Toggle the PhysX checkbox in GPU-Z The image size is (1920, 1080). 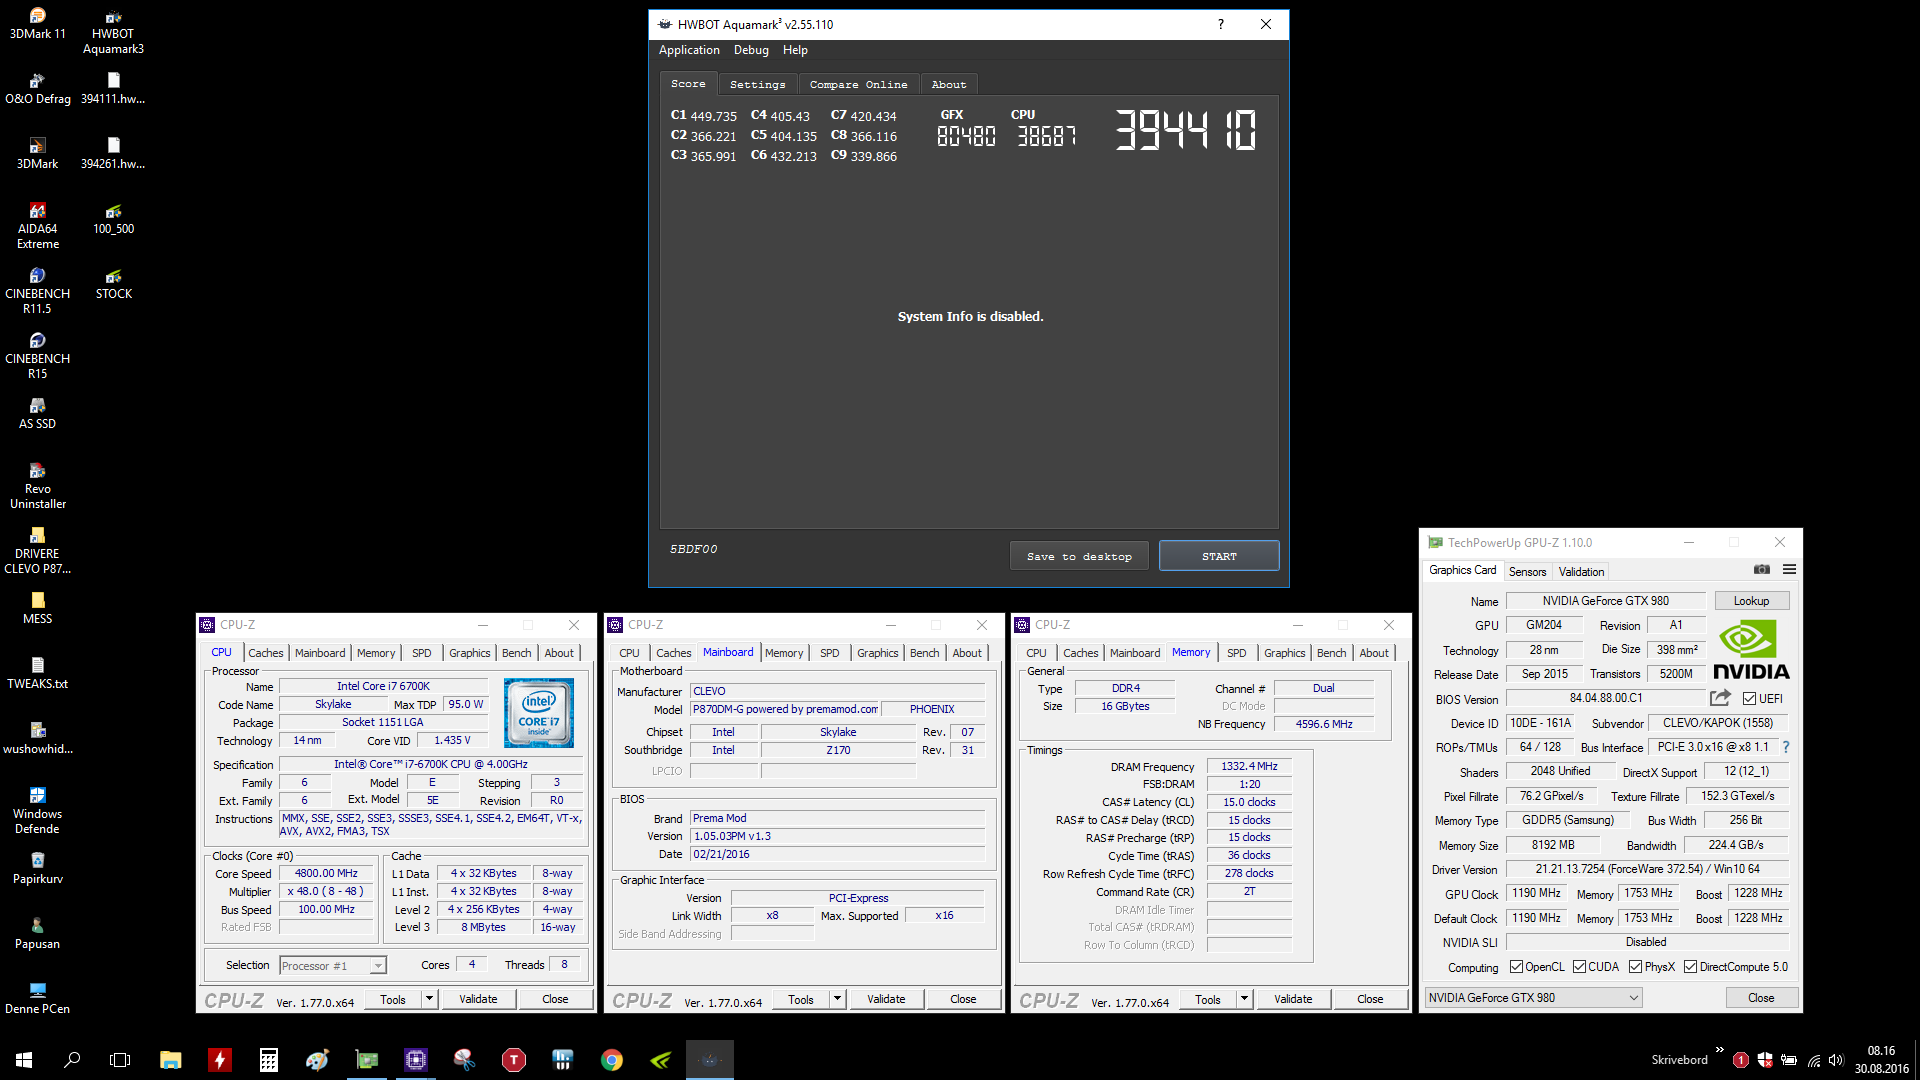(x=1635, y=967)
